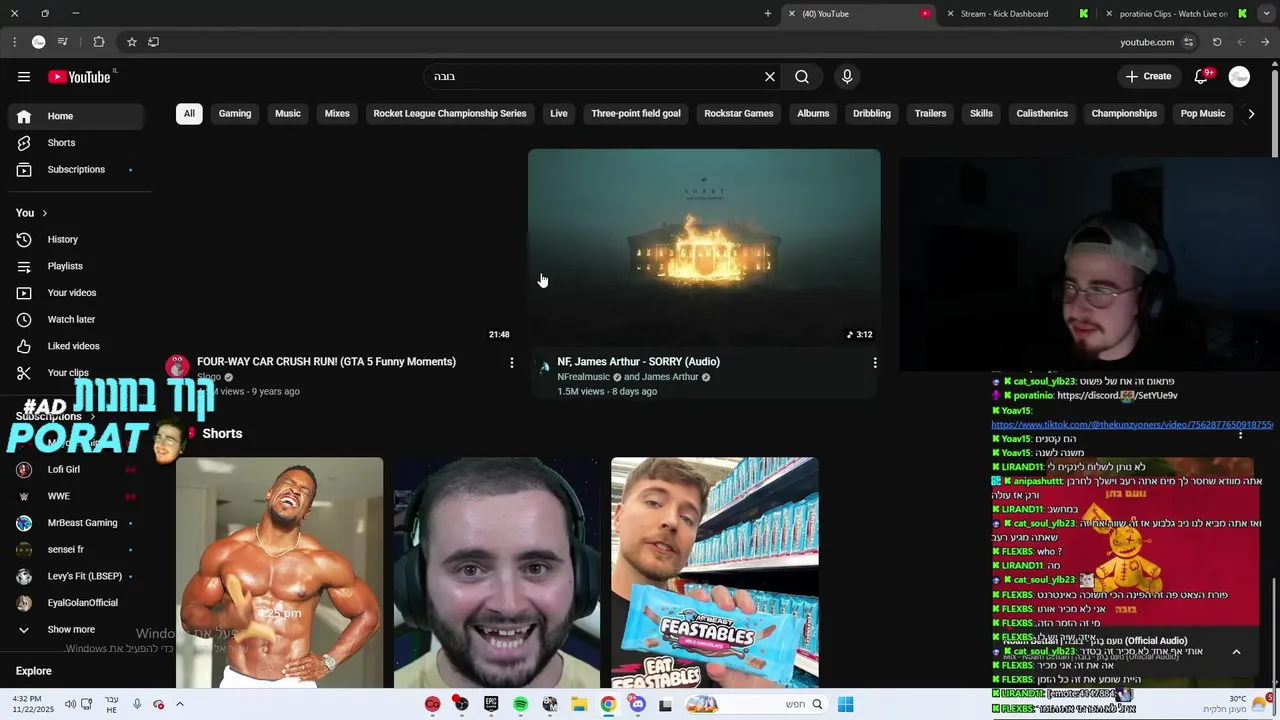Viewport: 1280px width, 720px height.
Task: Open the Feastables chocolate bar Short
Action: click(x=715, y=573)
